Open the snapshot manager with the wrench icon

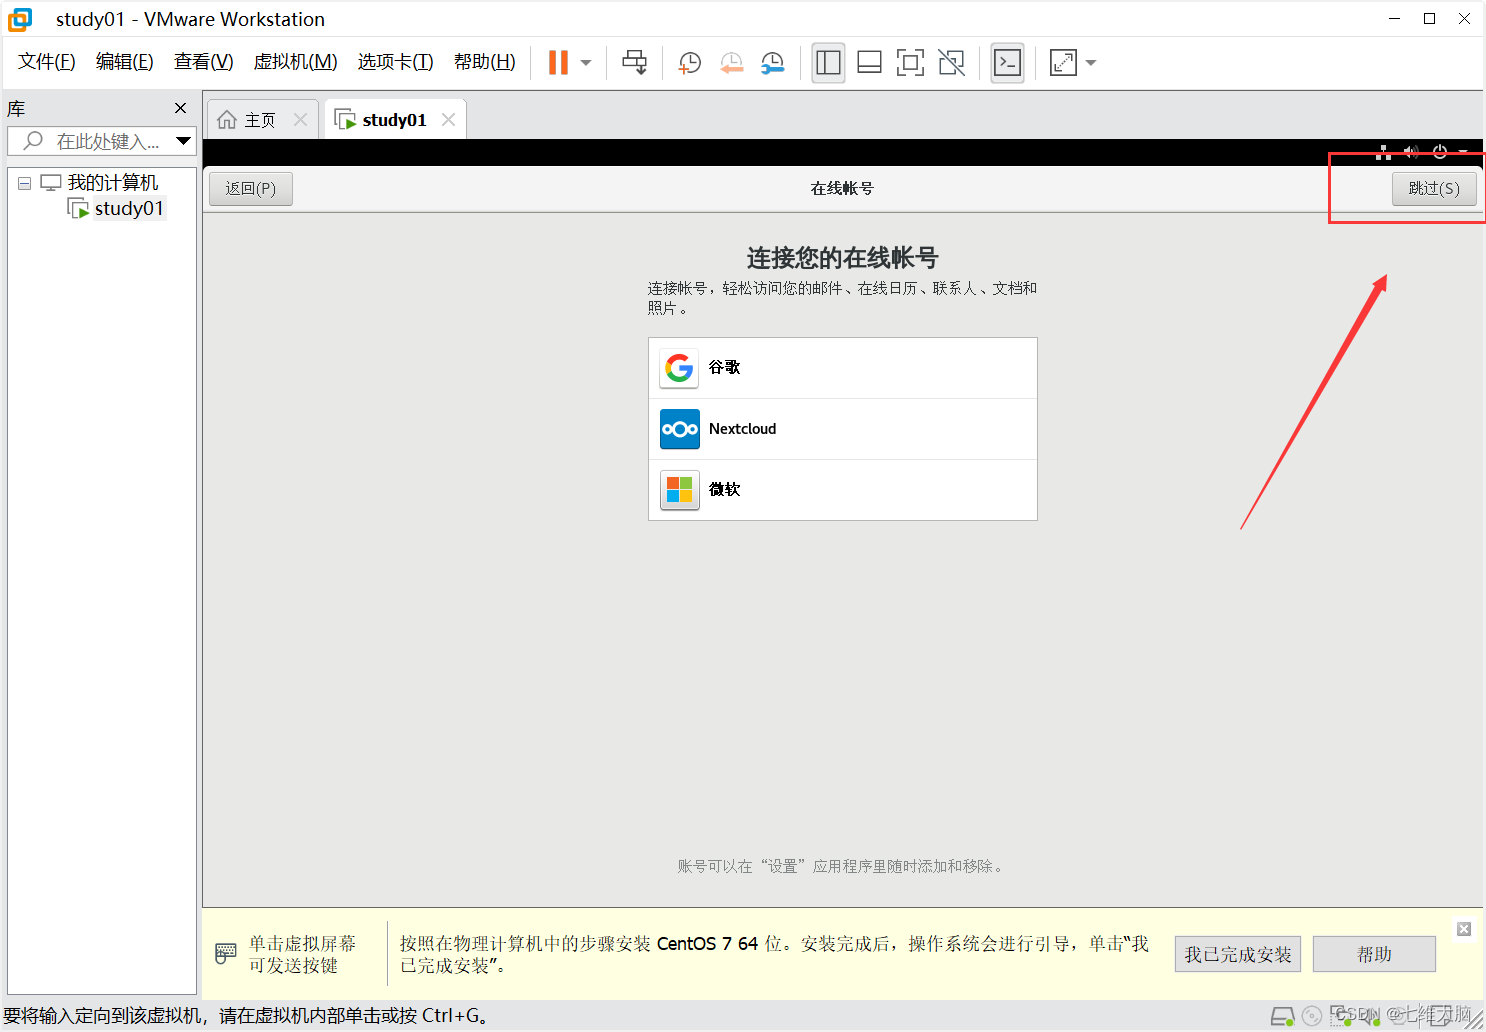(773, 63)
